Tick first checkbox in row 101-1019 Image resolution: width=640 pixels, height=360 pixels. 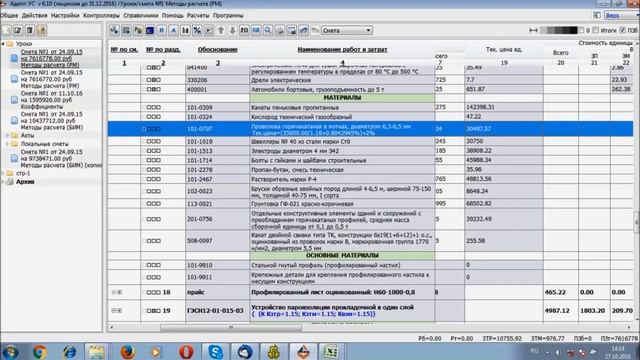click(x=149, y=142)
